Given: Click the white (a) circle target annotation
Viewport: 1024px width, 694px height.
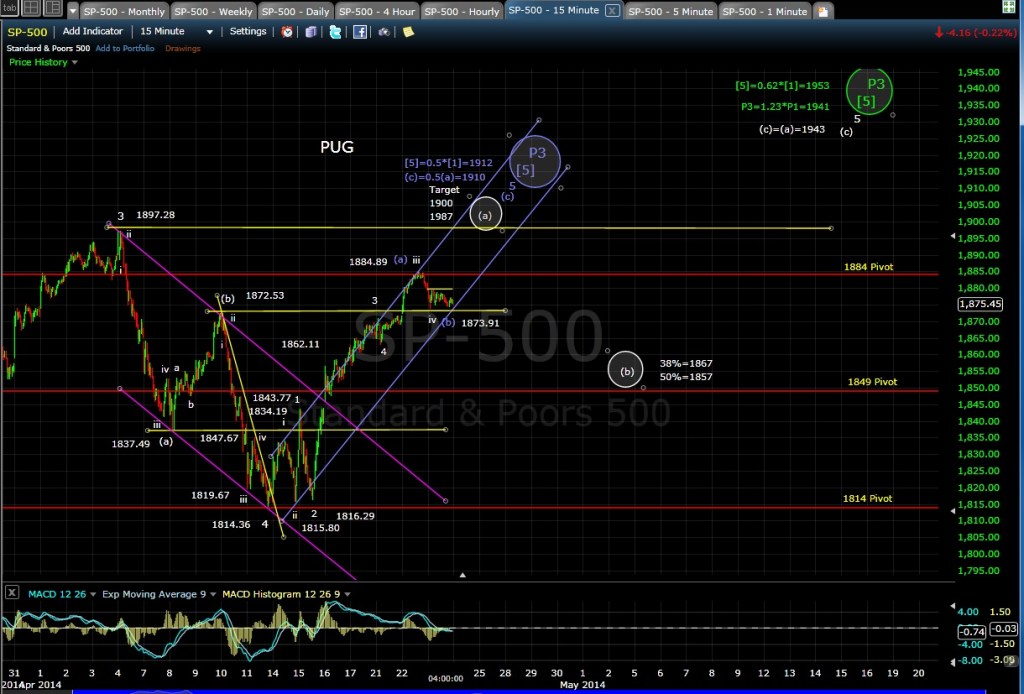Looking at the screenshot, I should 485,214.
